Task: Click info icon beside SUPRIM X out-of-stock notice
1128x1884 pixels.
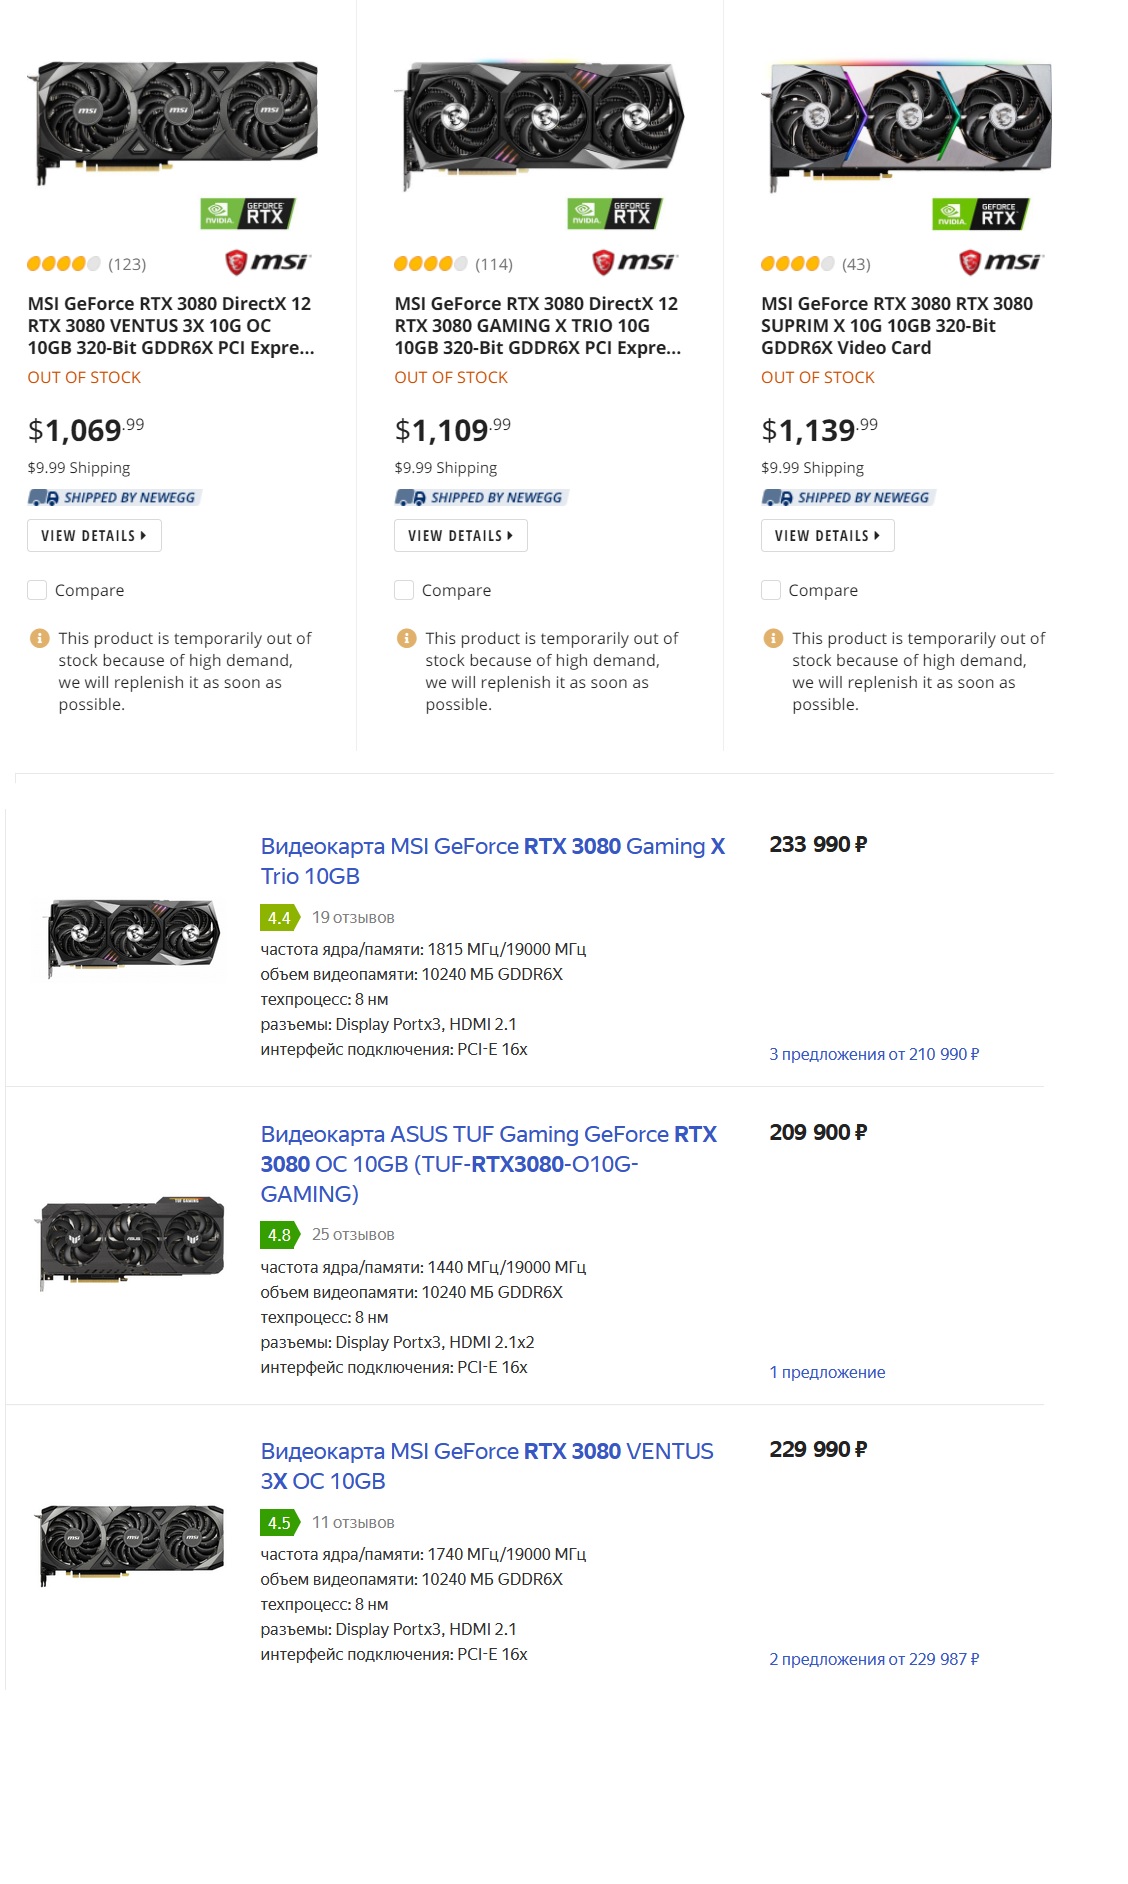Action: [x=773, y=638]
